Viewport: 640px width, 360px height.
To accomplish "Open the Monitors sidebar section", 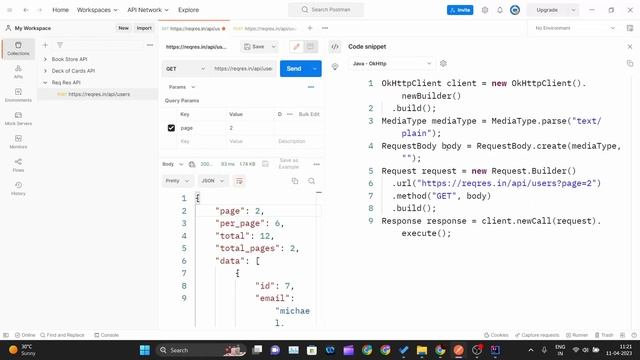I will [x=18, y=142].
